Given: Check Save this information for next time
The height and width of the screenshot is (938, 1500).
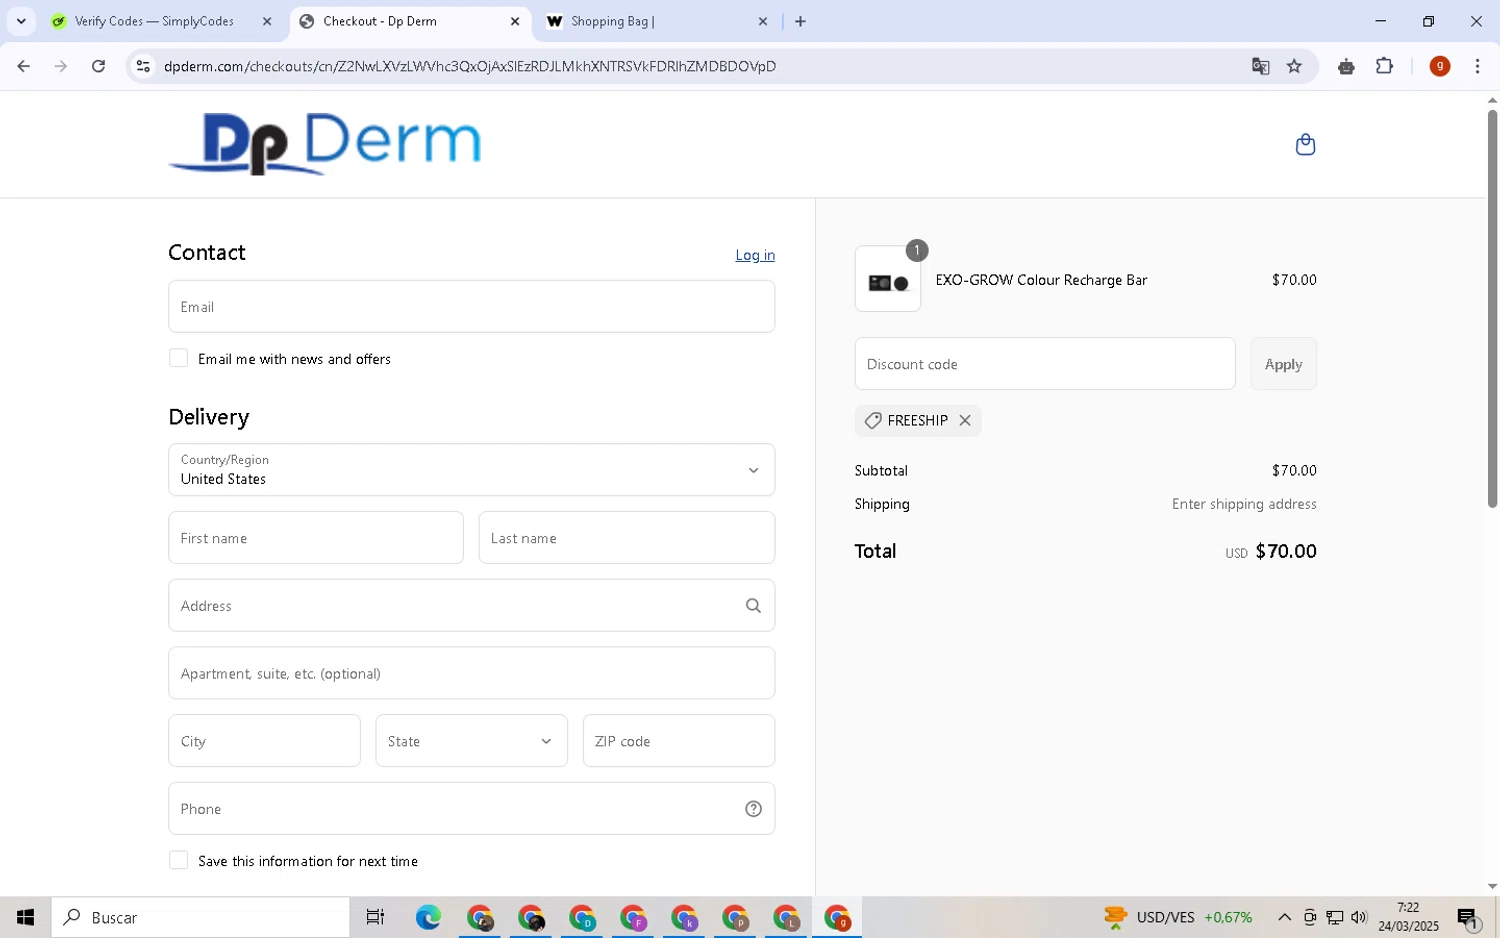Looking at the screenshot, I should 179,860.
